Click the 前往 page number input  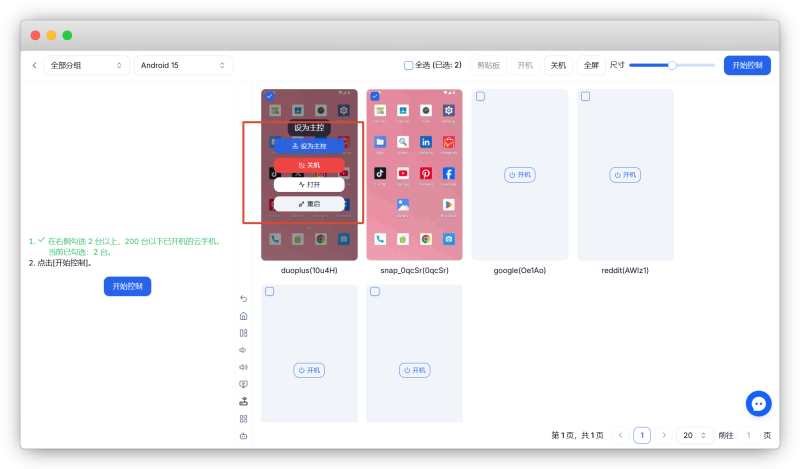pos(748,435)
